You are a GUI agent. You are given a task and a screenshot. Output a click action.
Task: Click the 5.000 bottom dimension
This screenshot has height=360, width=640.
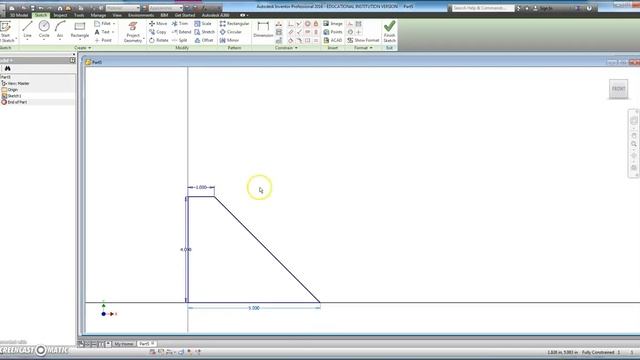tap(254, 308)
